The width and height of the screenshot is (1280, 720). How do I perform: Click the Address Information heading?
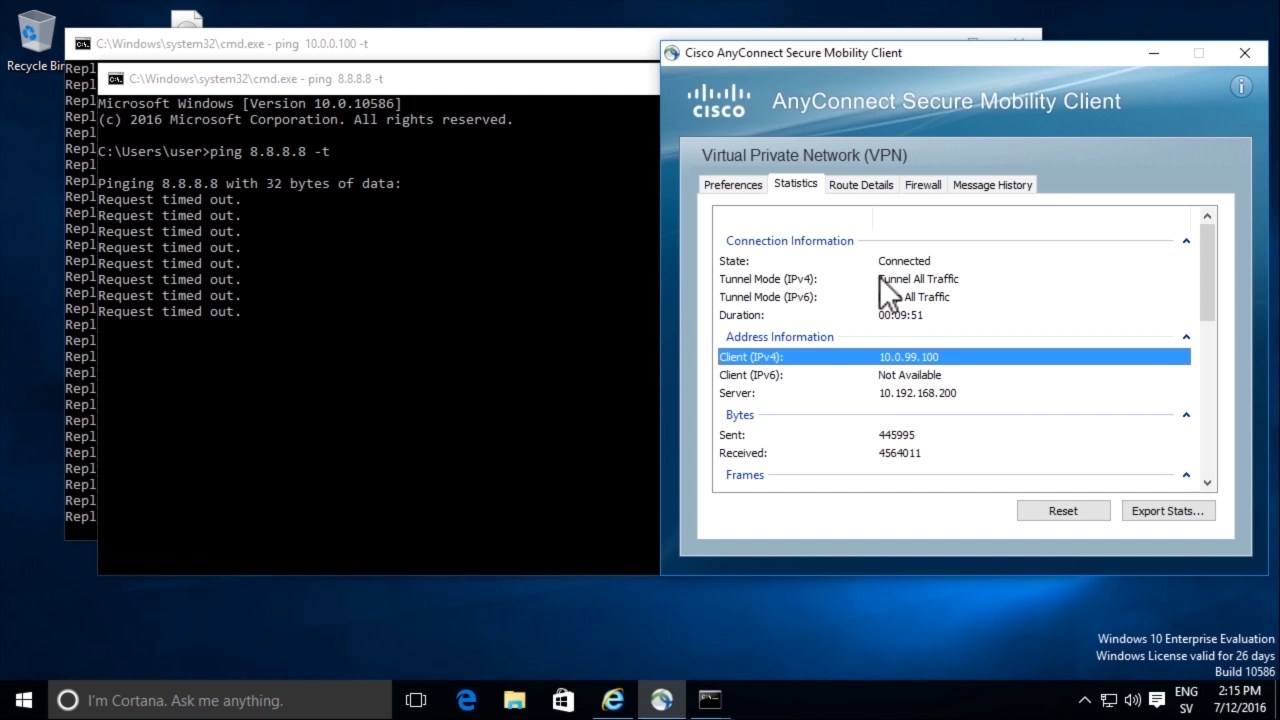pos(780,337)
